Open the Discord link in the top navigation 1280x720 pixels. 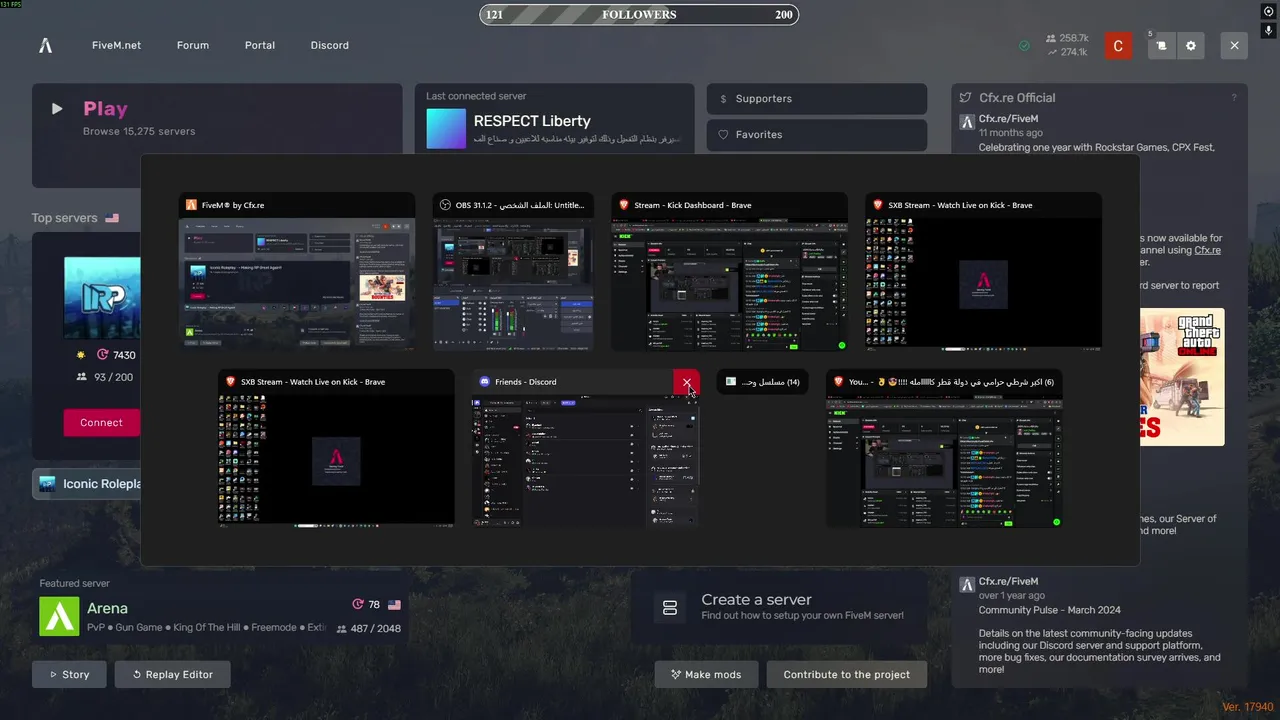[x=330, y=45]
